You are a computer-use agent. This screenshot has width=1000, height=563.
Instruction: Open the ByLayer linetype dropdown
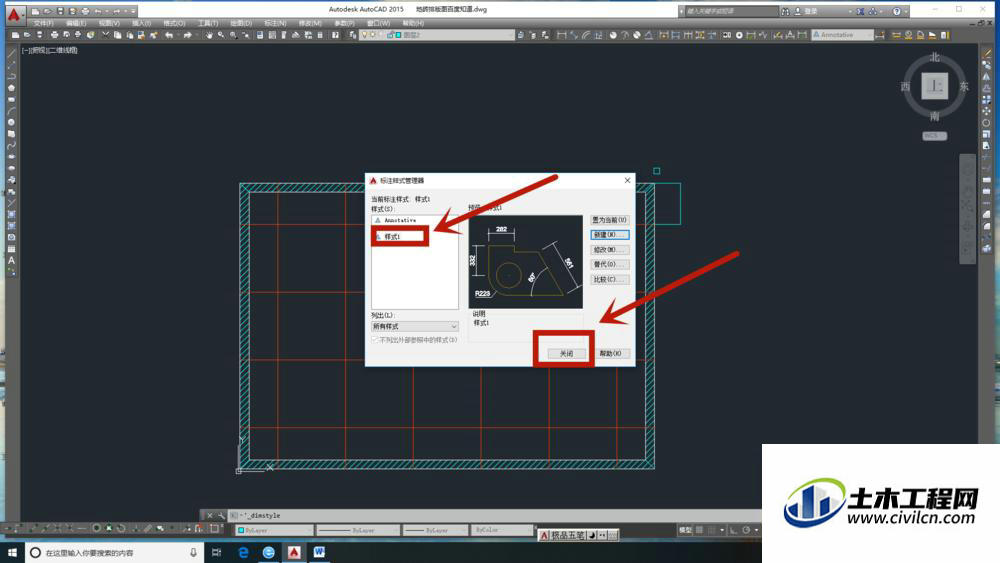tap(358, 530)
